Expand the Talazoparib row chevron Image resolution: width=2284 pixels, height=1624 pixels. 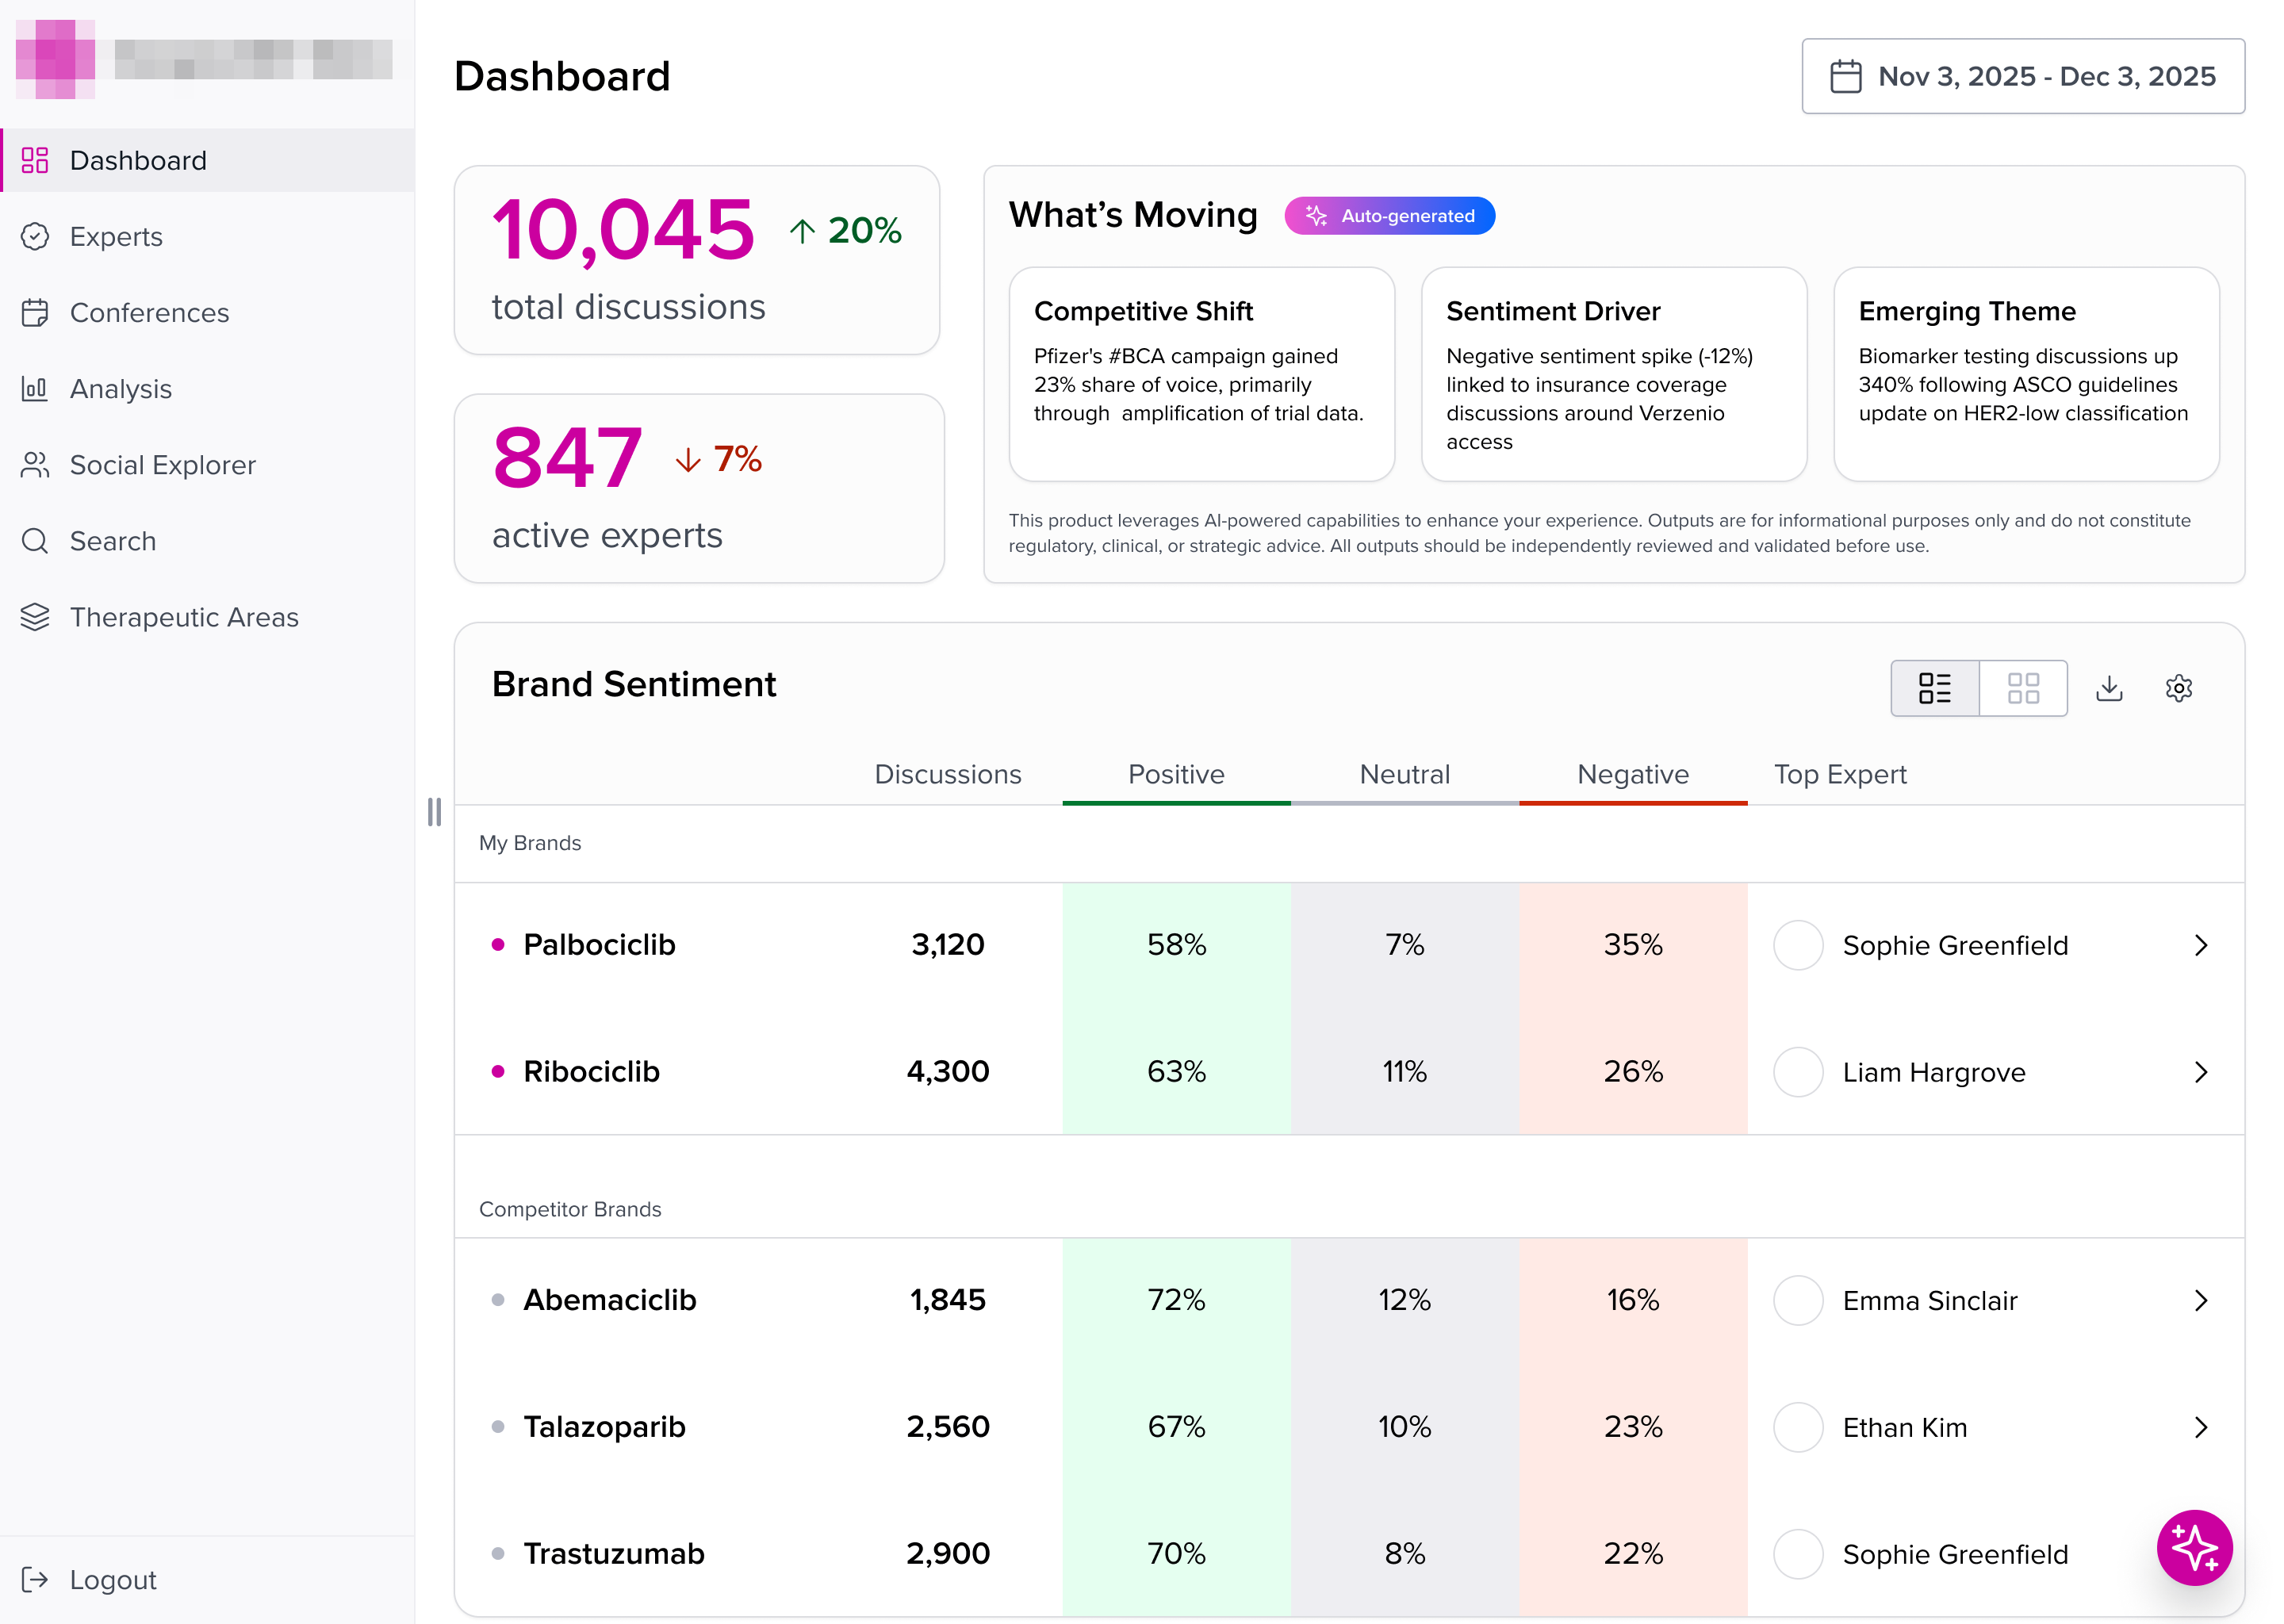tap(2200, 1427)
